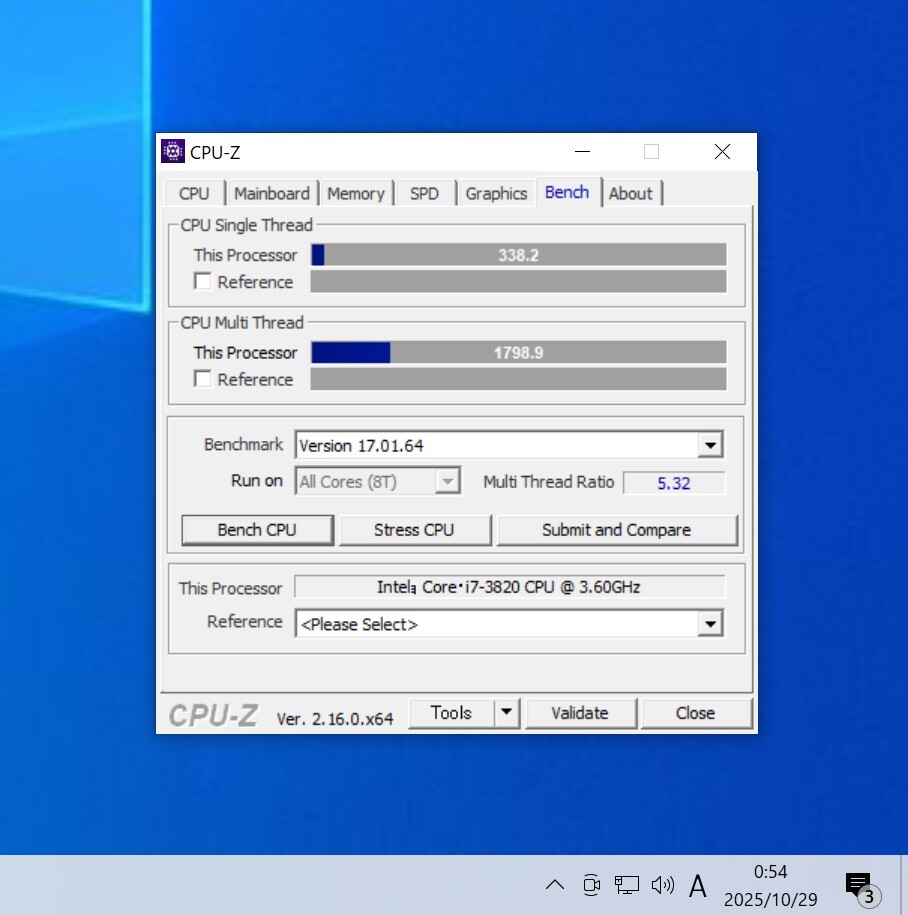The image size is (908, 915).
Task: Click the Bench CPU button
Action: (257, 530)
